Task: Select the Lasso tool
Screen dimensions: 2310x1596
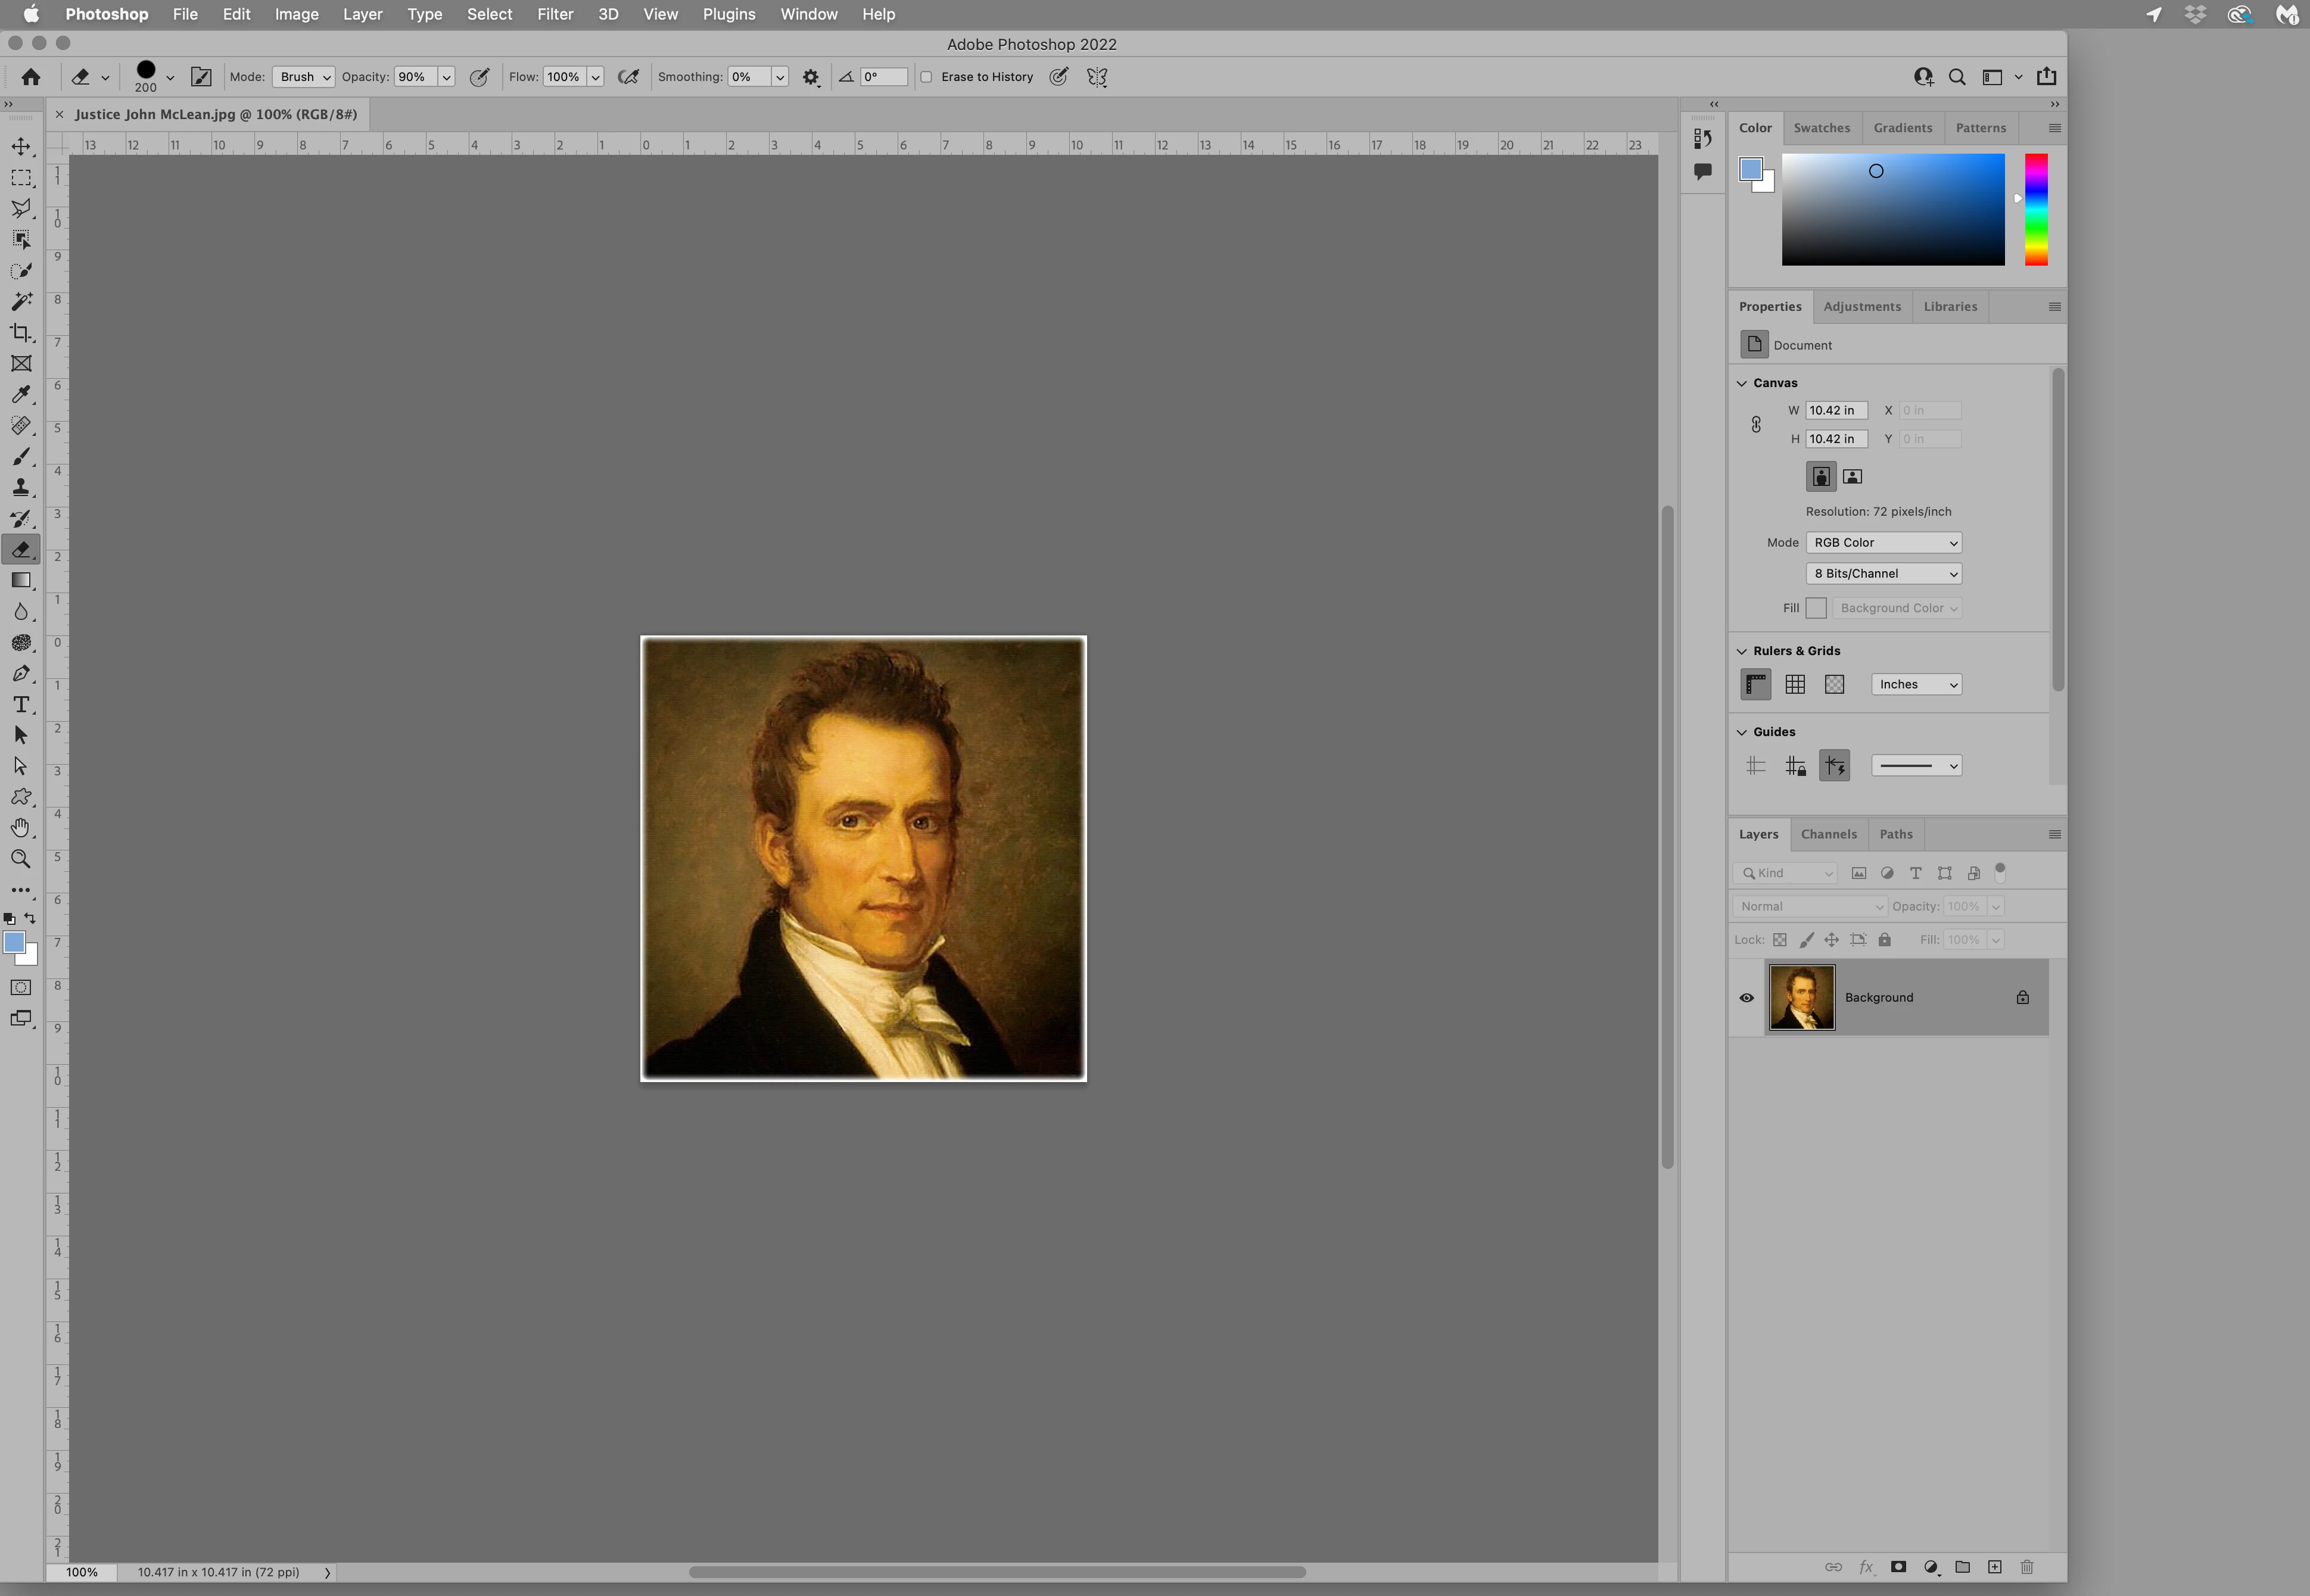Action: [21, 209]
